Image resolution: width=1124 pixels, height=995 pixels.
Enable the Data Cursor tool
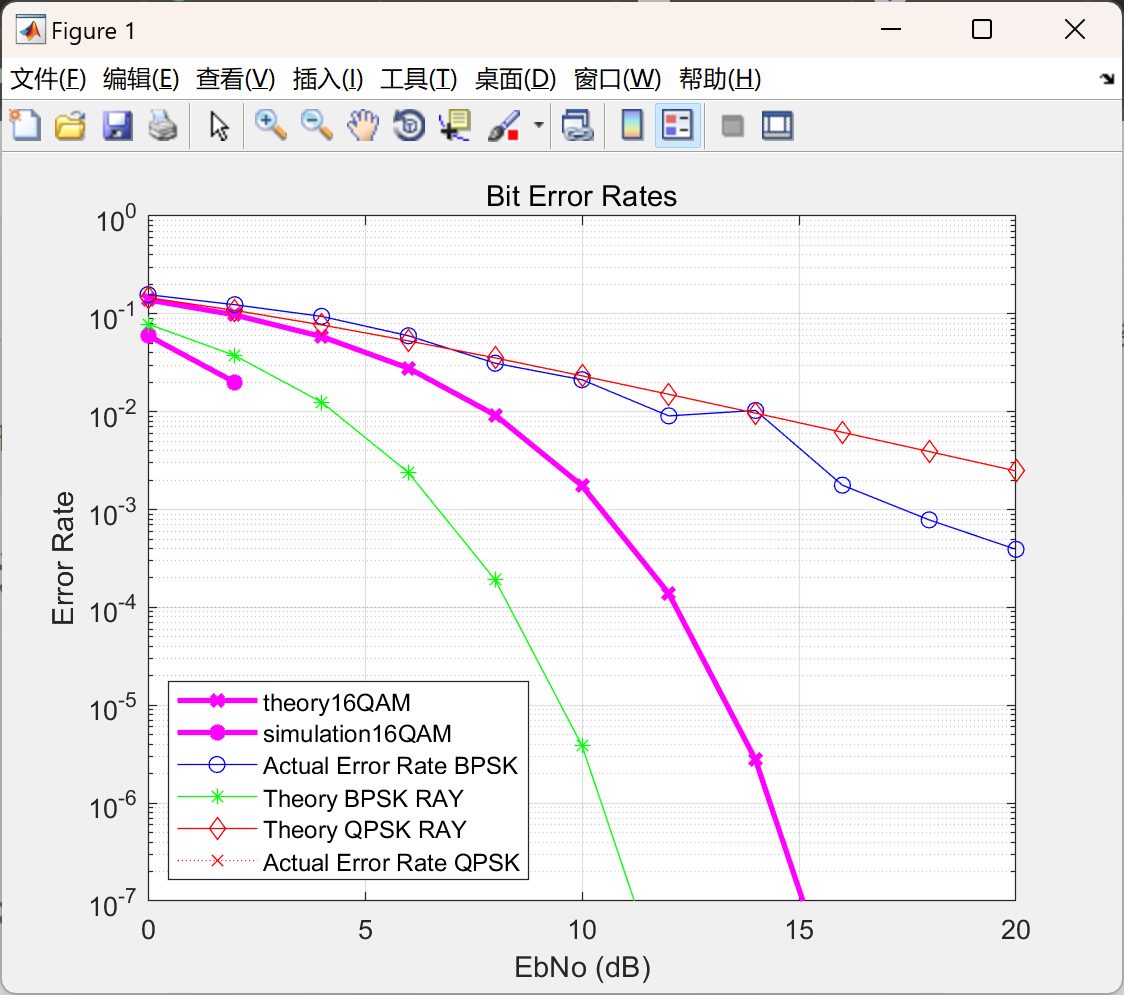455,125
